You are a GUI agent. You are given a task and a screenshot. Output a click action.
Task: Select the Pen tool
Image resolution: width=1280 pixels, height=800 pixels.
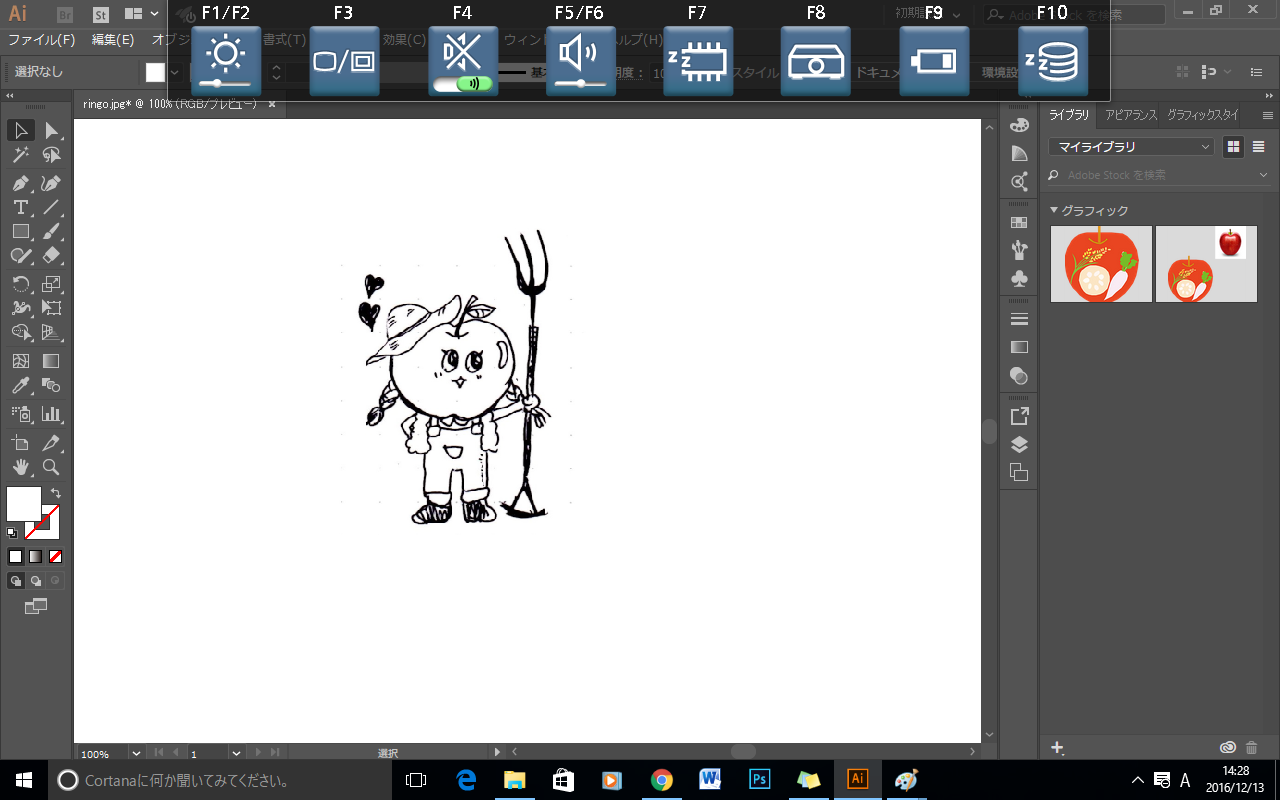click(x=20, y=183)
